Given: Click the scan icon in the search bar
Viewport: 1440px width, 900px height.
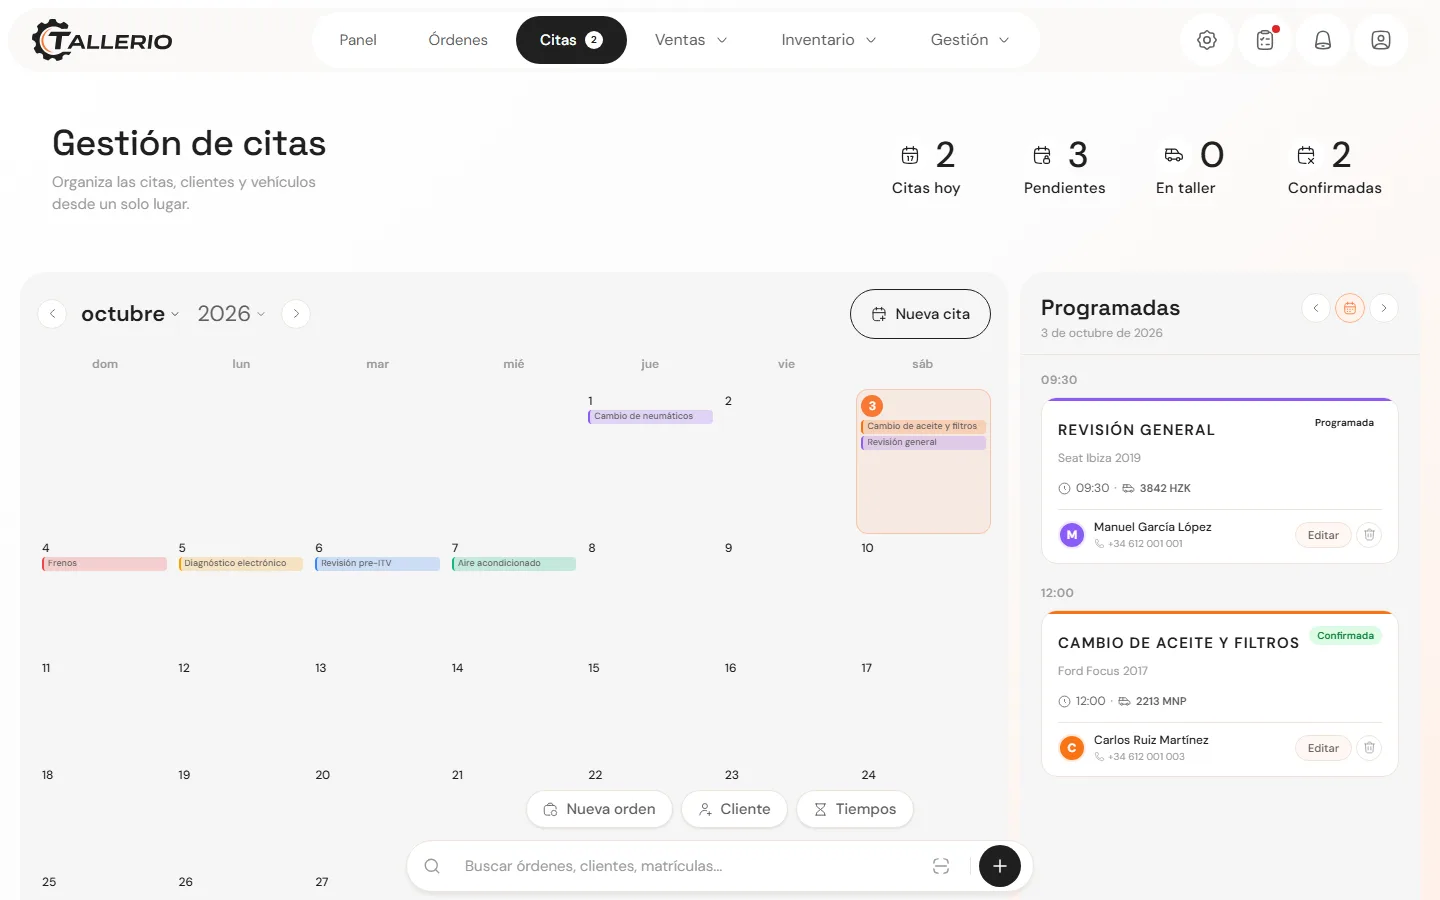Looking at the screenshot, I should [941, 866].
